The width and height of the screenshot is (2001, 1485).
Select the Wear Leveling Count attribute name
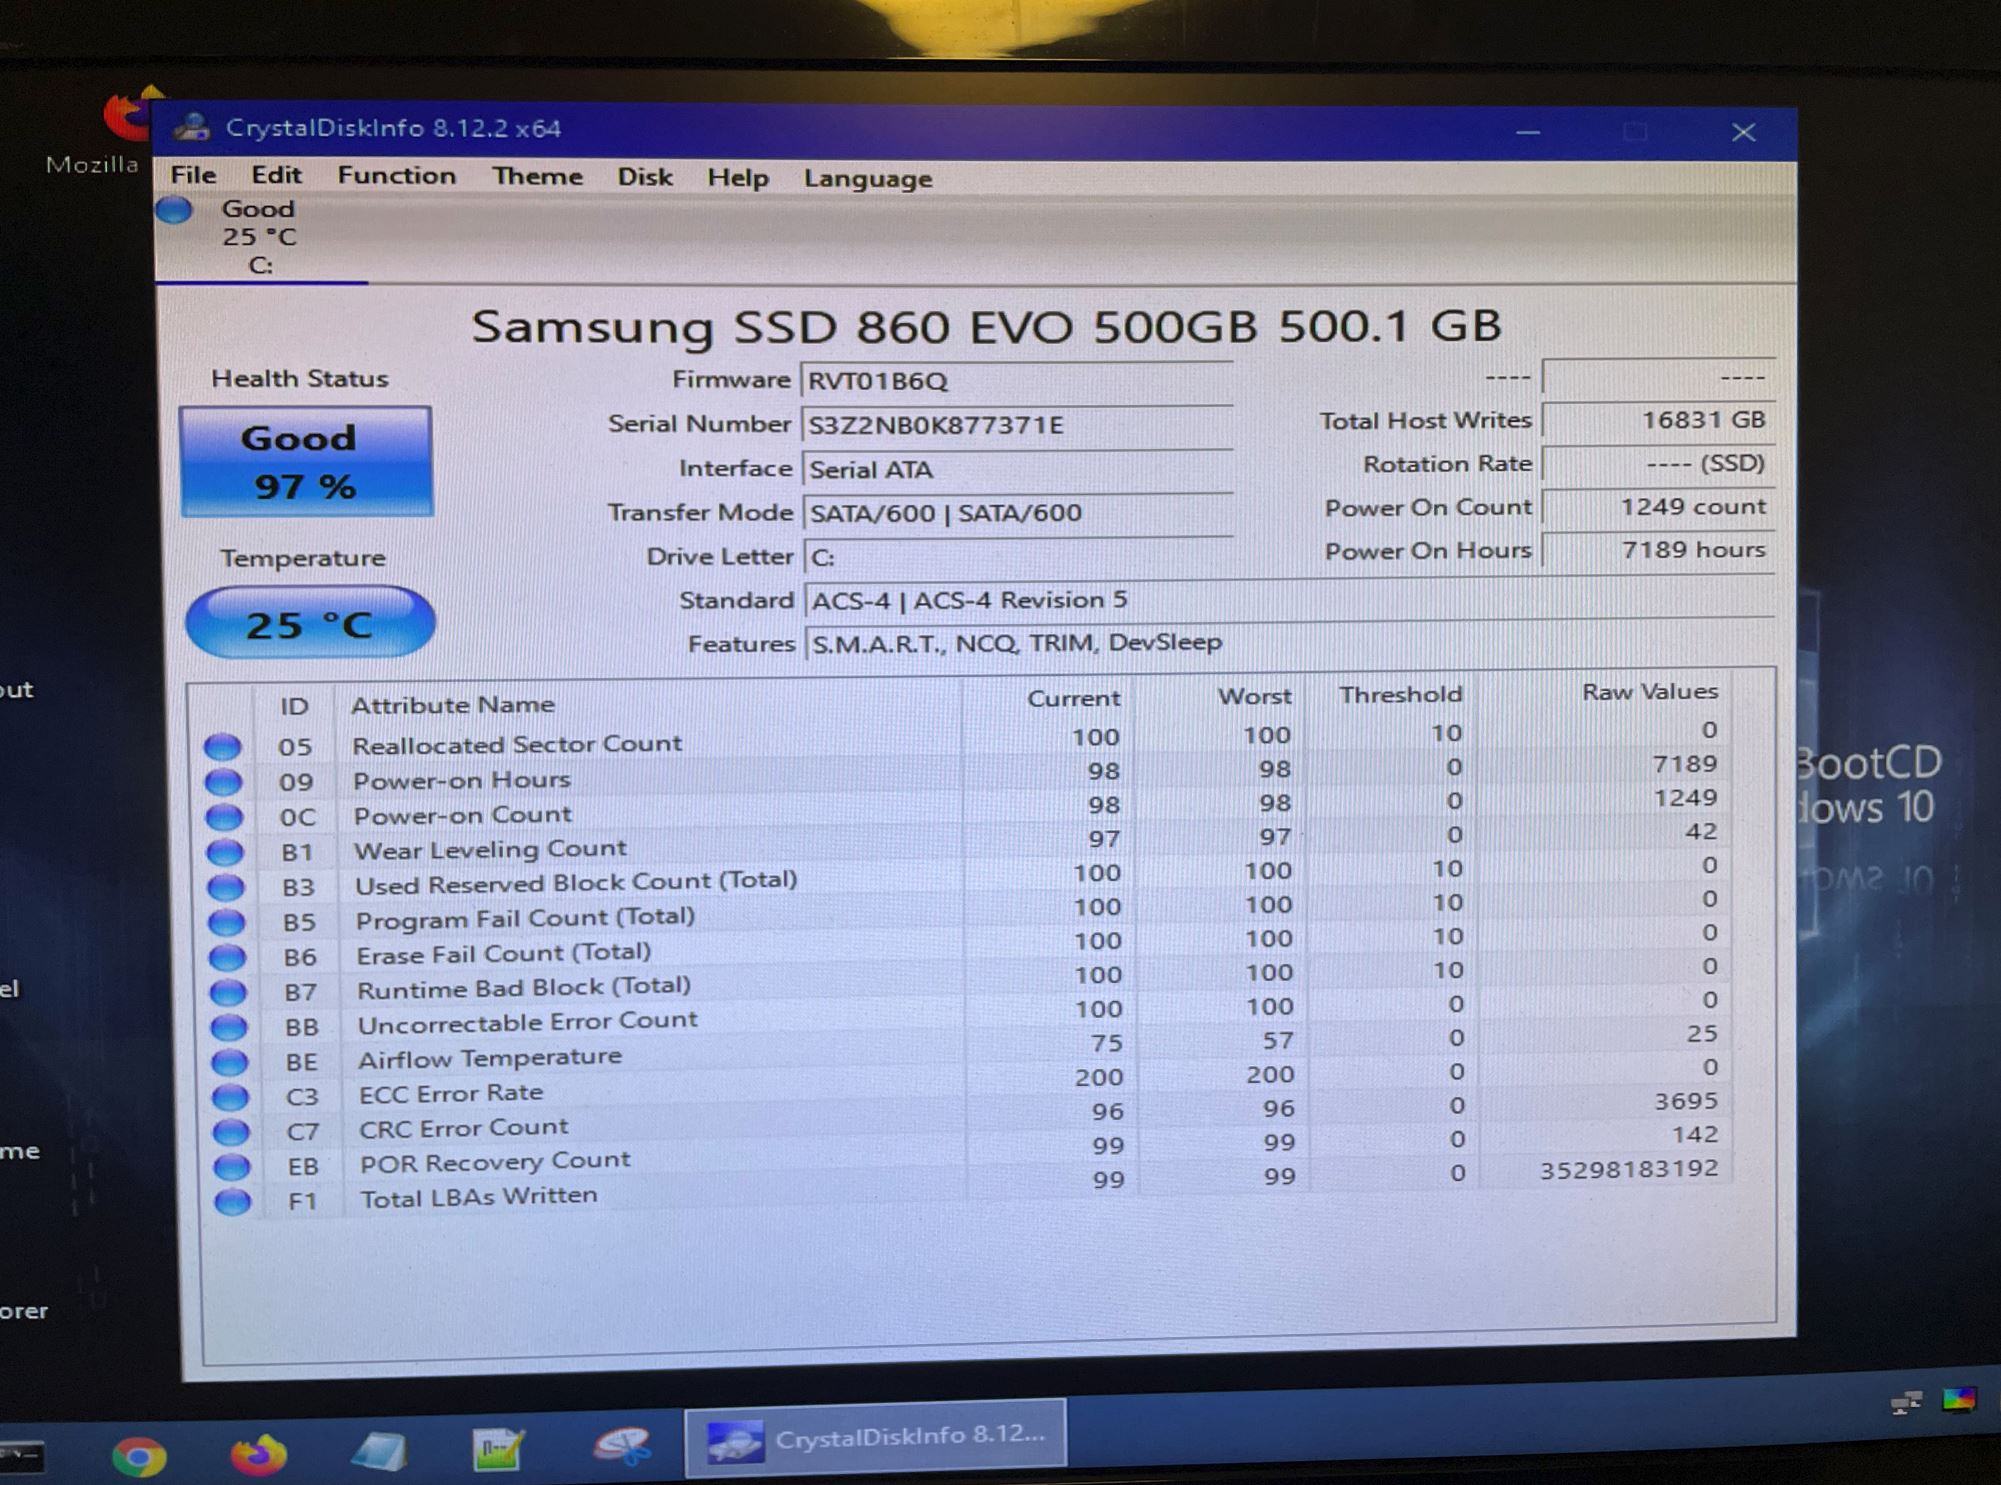(x=490, y=850)
